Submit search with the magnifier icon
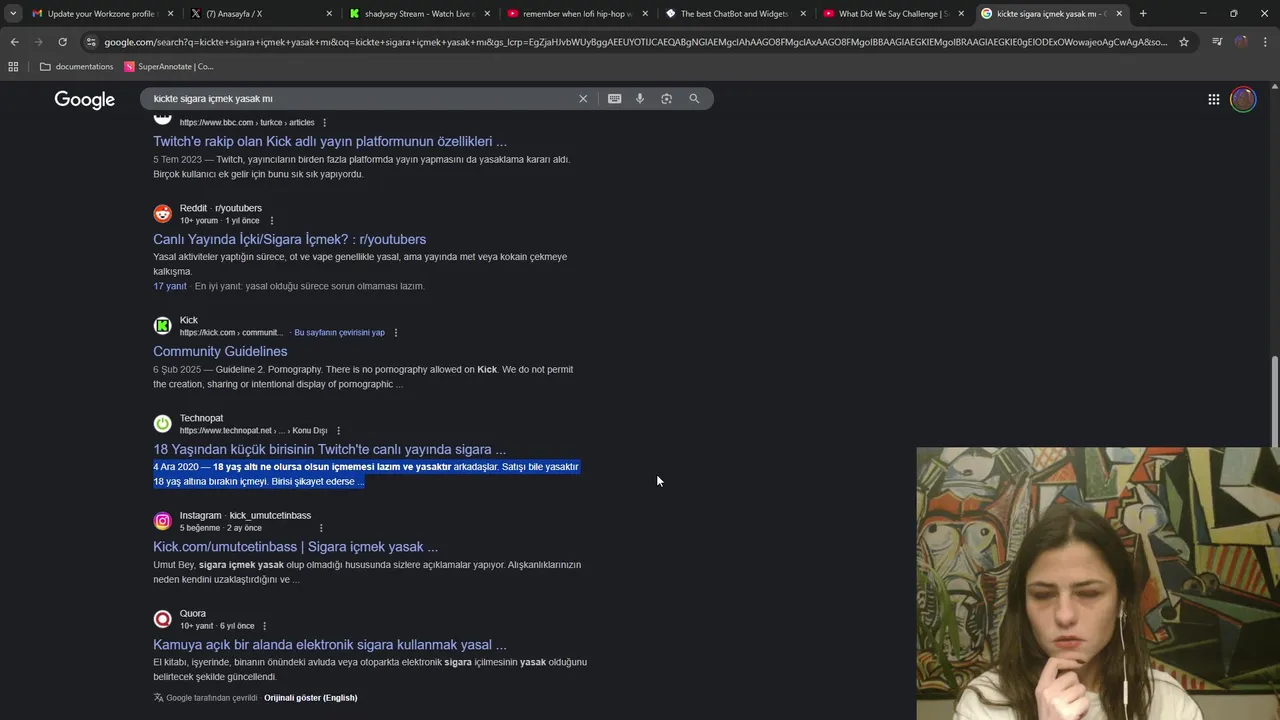The image size is (1280, 720). coord(694,99)
